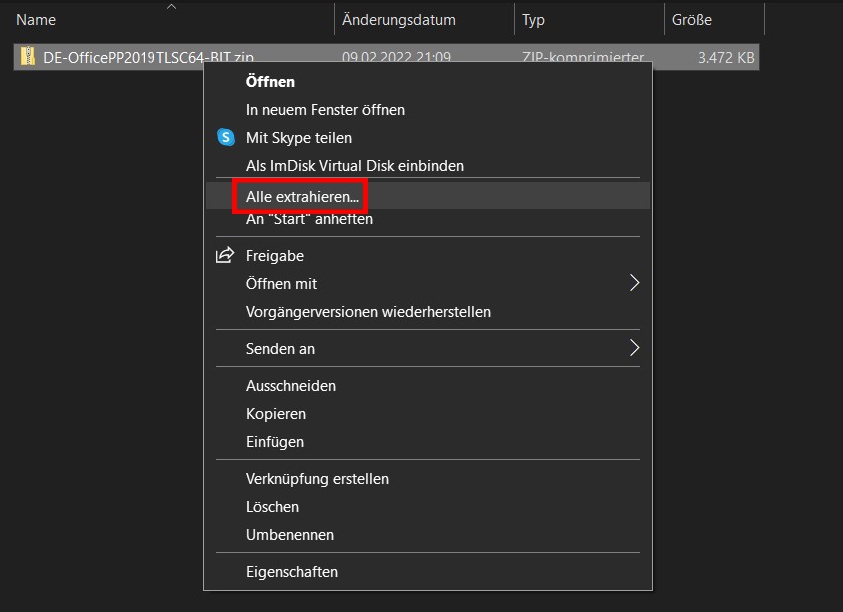Select In neuem Fenster öffnen

(325, 109)
